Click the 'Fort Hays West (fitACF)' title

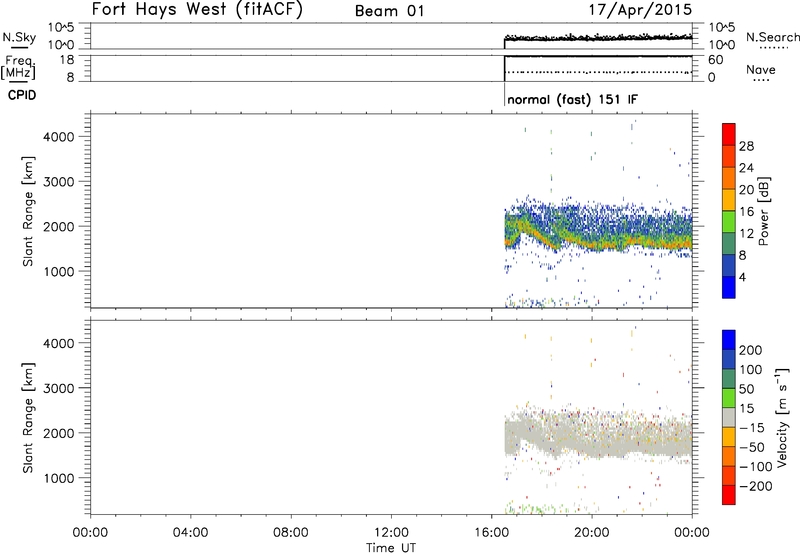point(197,10)
